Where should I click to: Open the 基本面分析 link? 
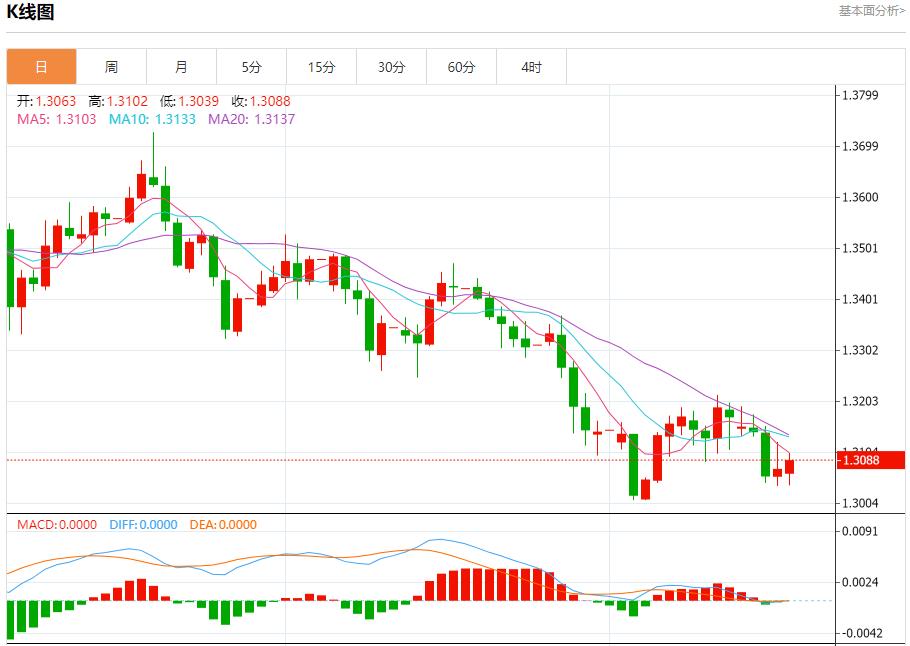click(871, 11)
